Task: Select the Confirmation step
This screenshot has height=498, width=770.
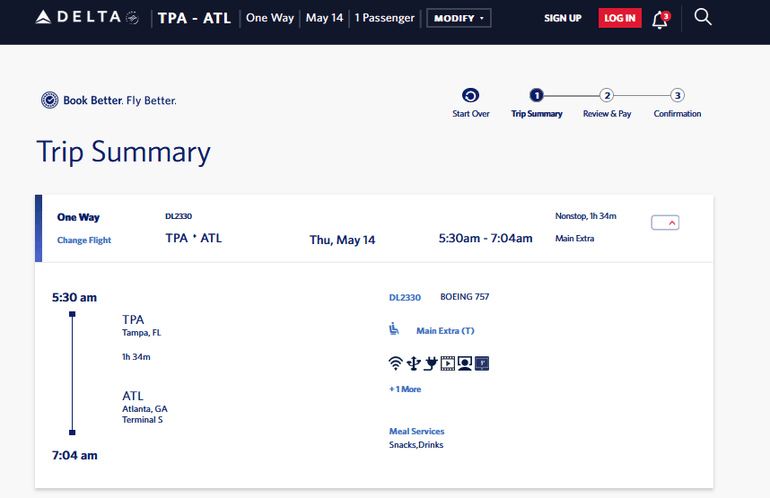Action: click(677, 96)
